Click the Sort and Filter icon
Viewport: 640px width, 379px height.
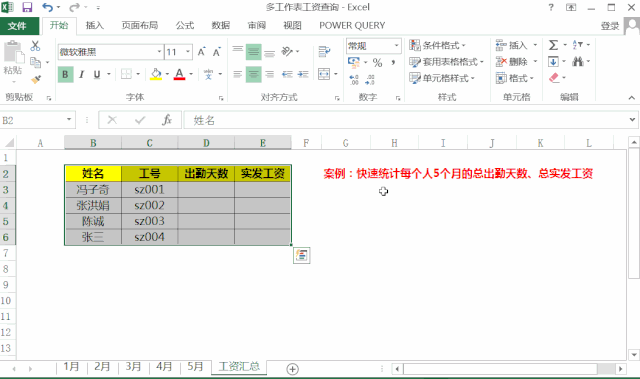[578, 45]
